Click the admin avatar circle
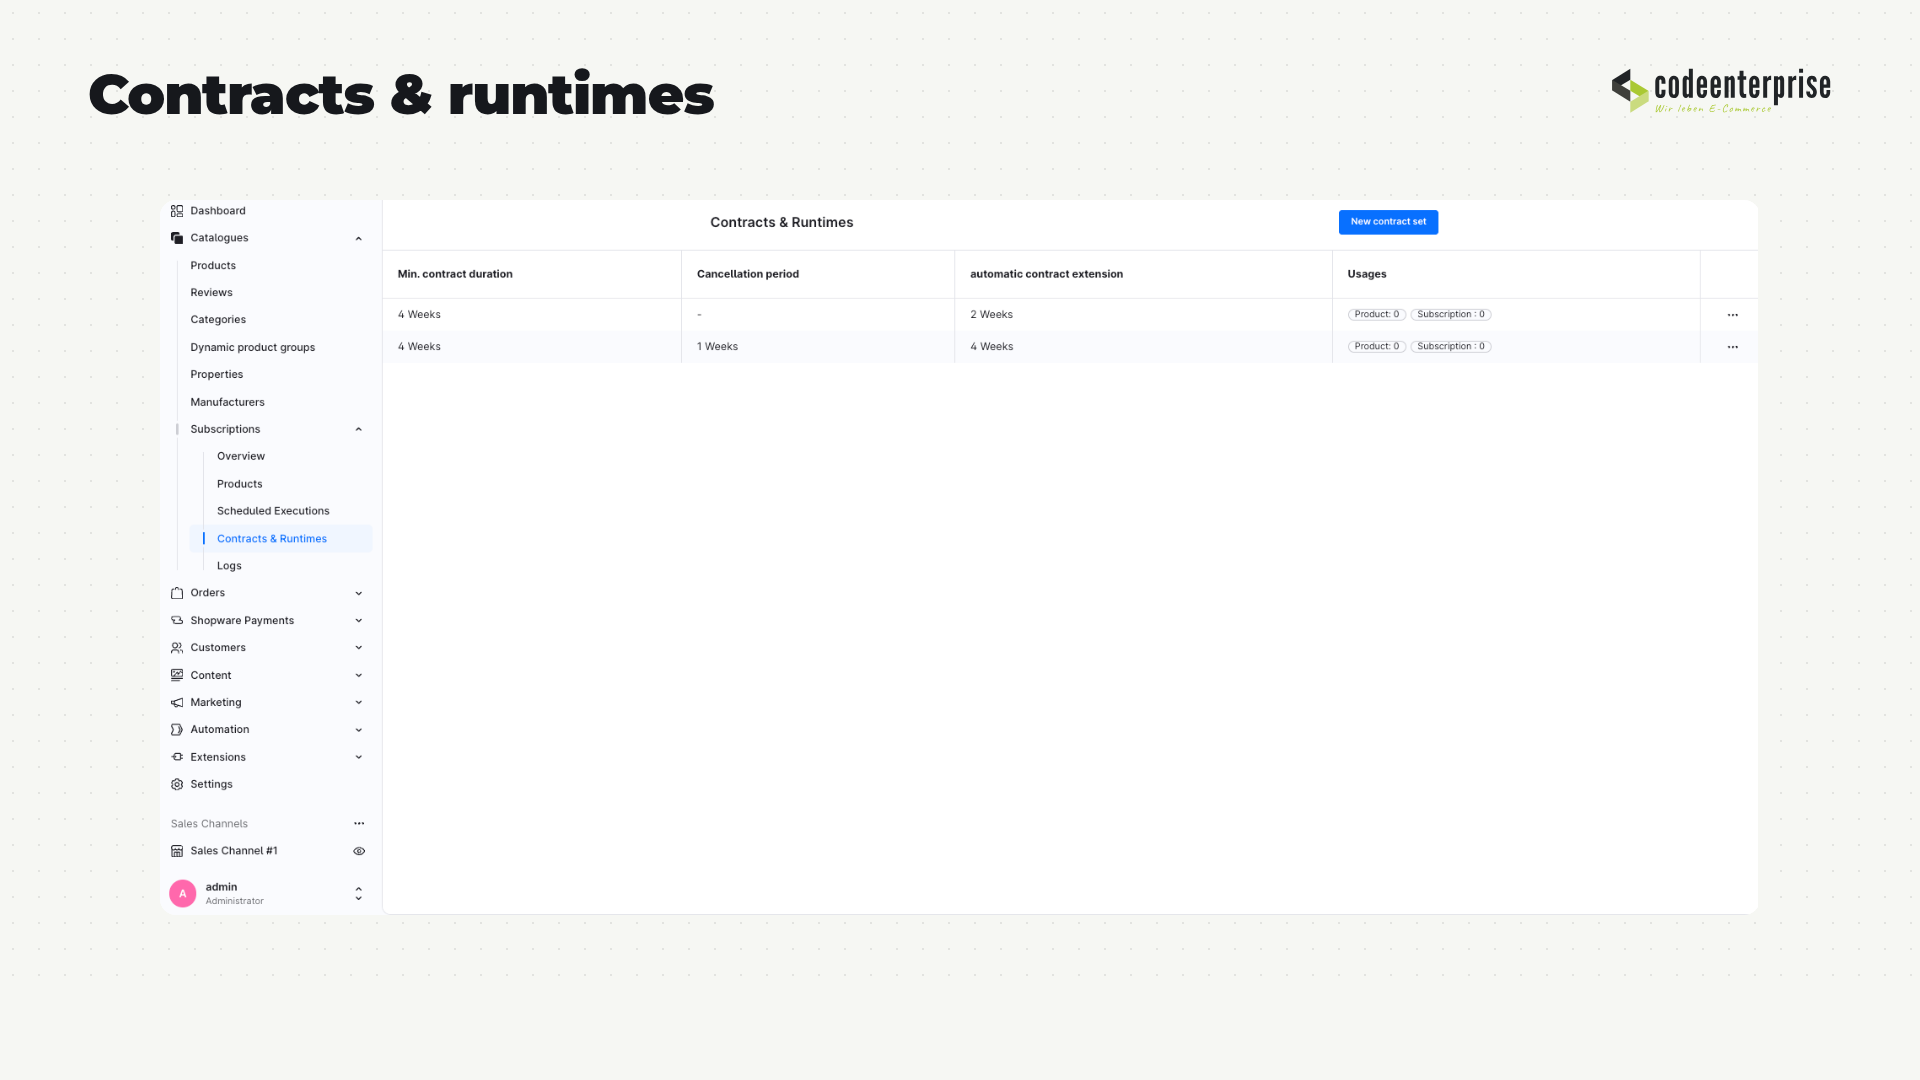1920x1080 pixels. 183,893
